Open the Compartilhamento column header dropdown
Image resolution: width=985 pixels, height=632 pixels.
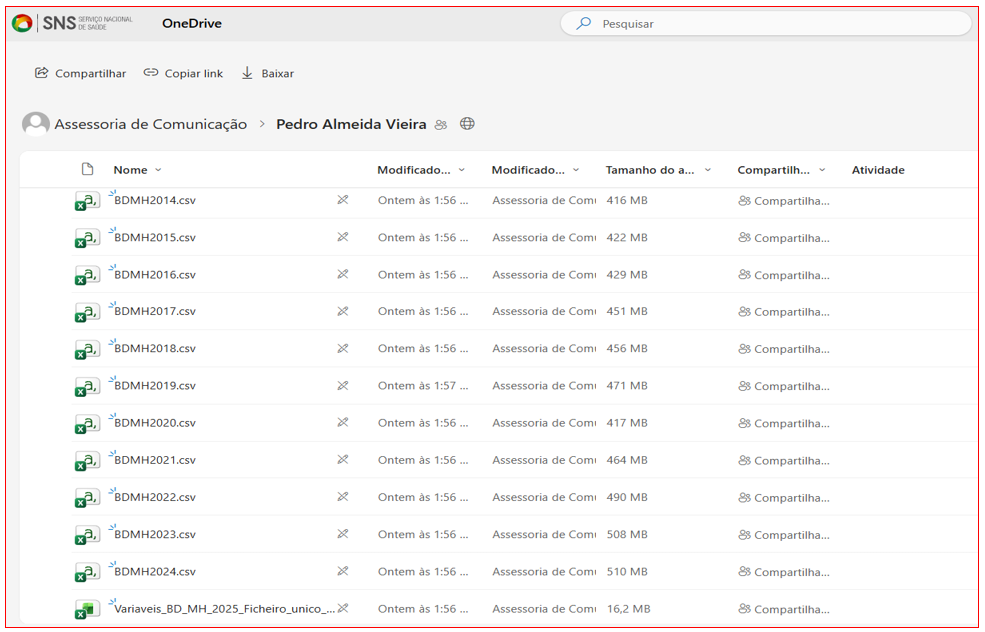coord(822,170)
